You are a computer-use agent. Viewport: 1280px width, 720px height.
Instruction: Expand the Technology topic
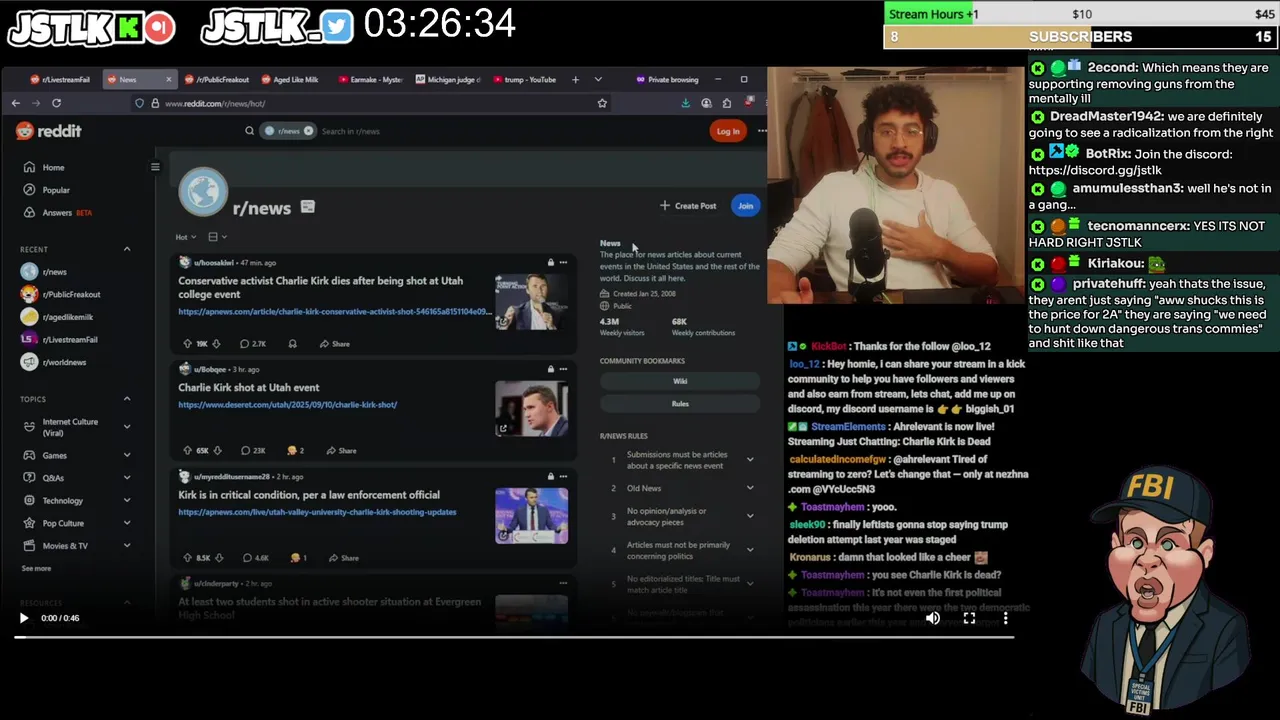pos(127,500)
